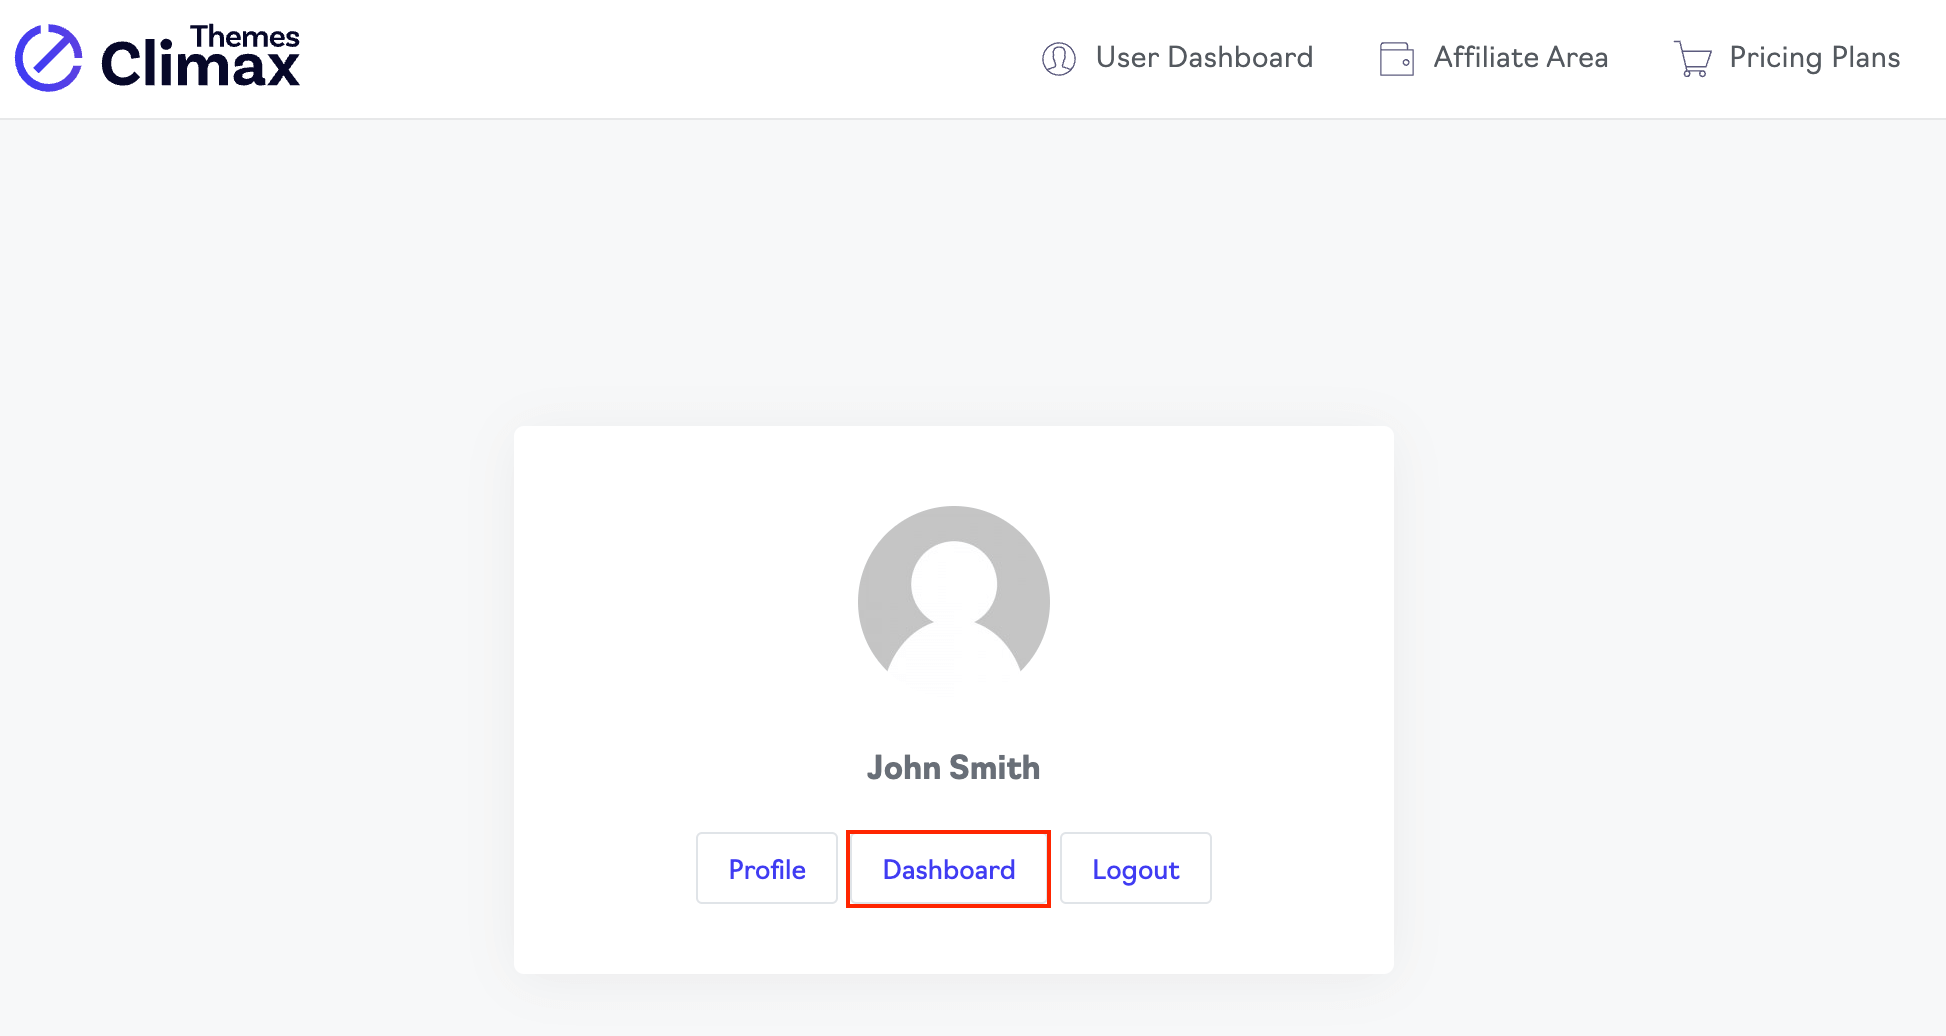Open the Profile button
The image size is (1946, 1036).
(x=766, y=869)
